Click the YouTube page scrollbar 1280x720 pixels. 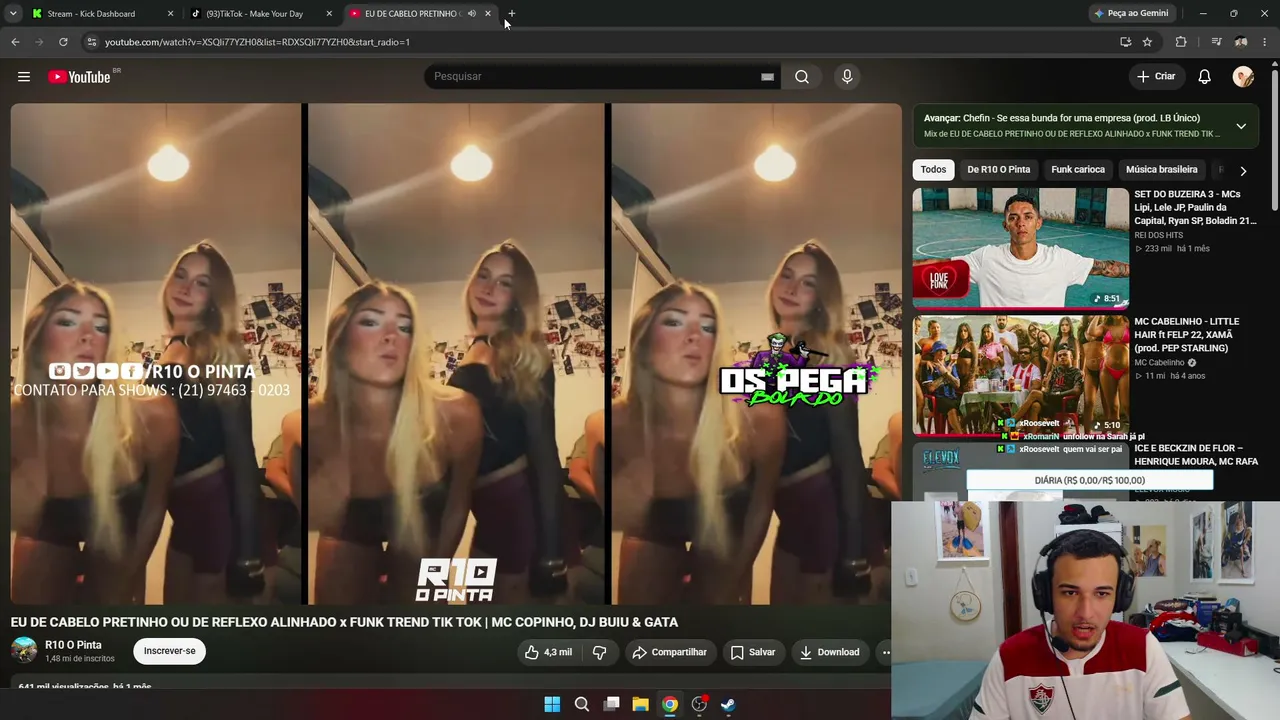[1274, 140]
